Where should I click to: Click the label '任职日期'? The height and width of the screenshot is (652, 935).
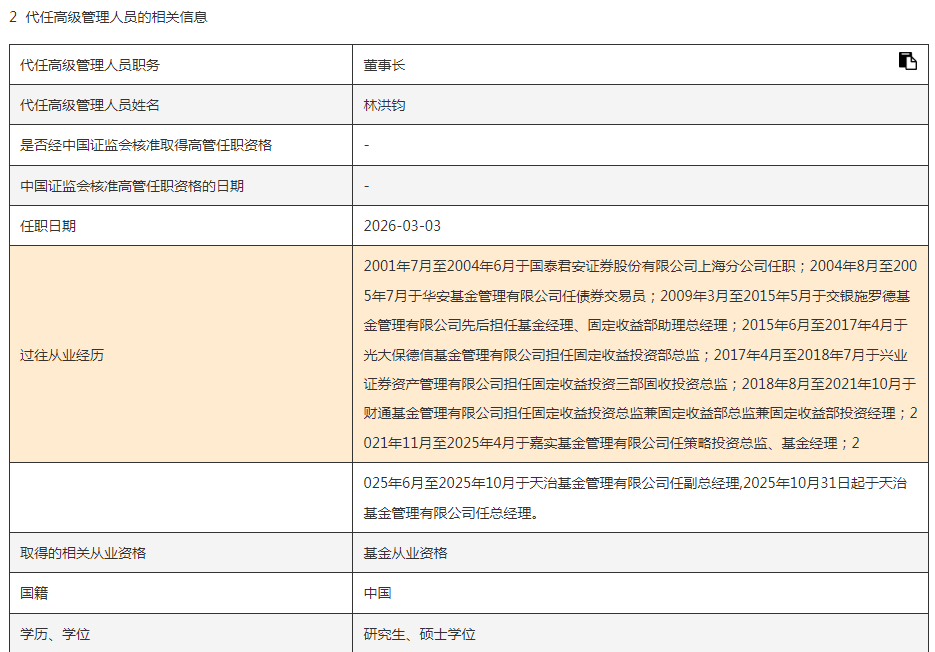click(48, 226)
